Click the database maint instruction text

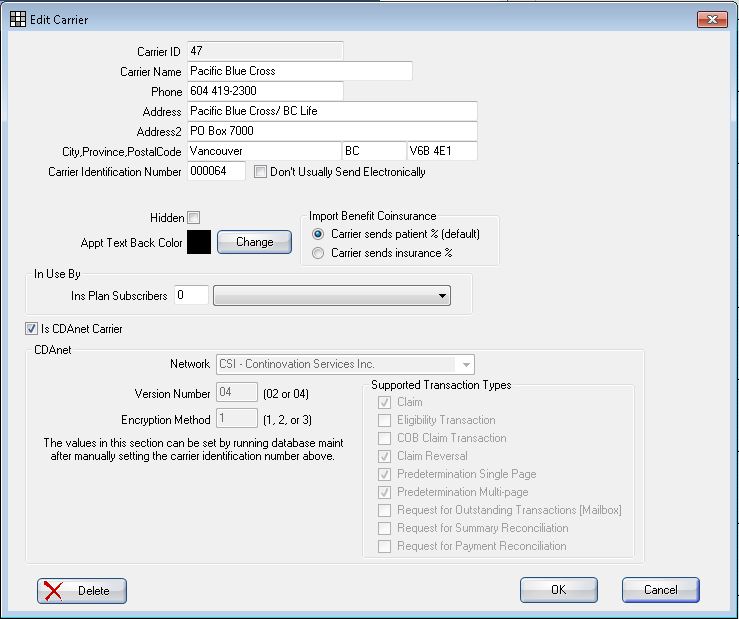point(193,449)
